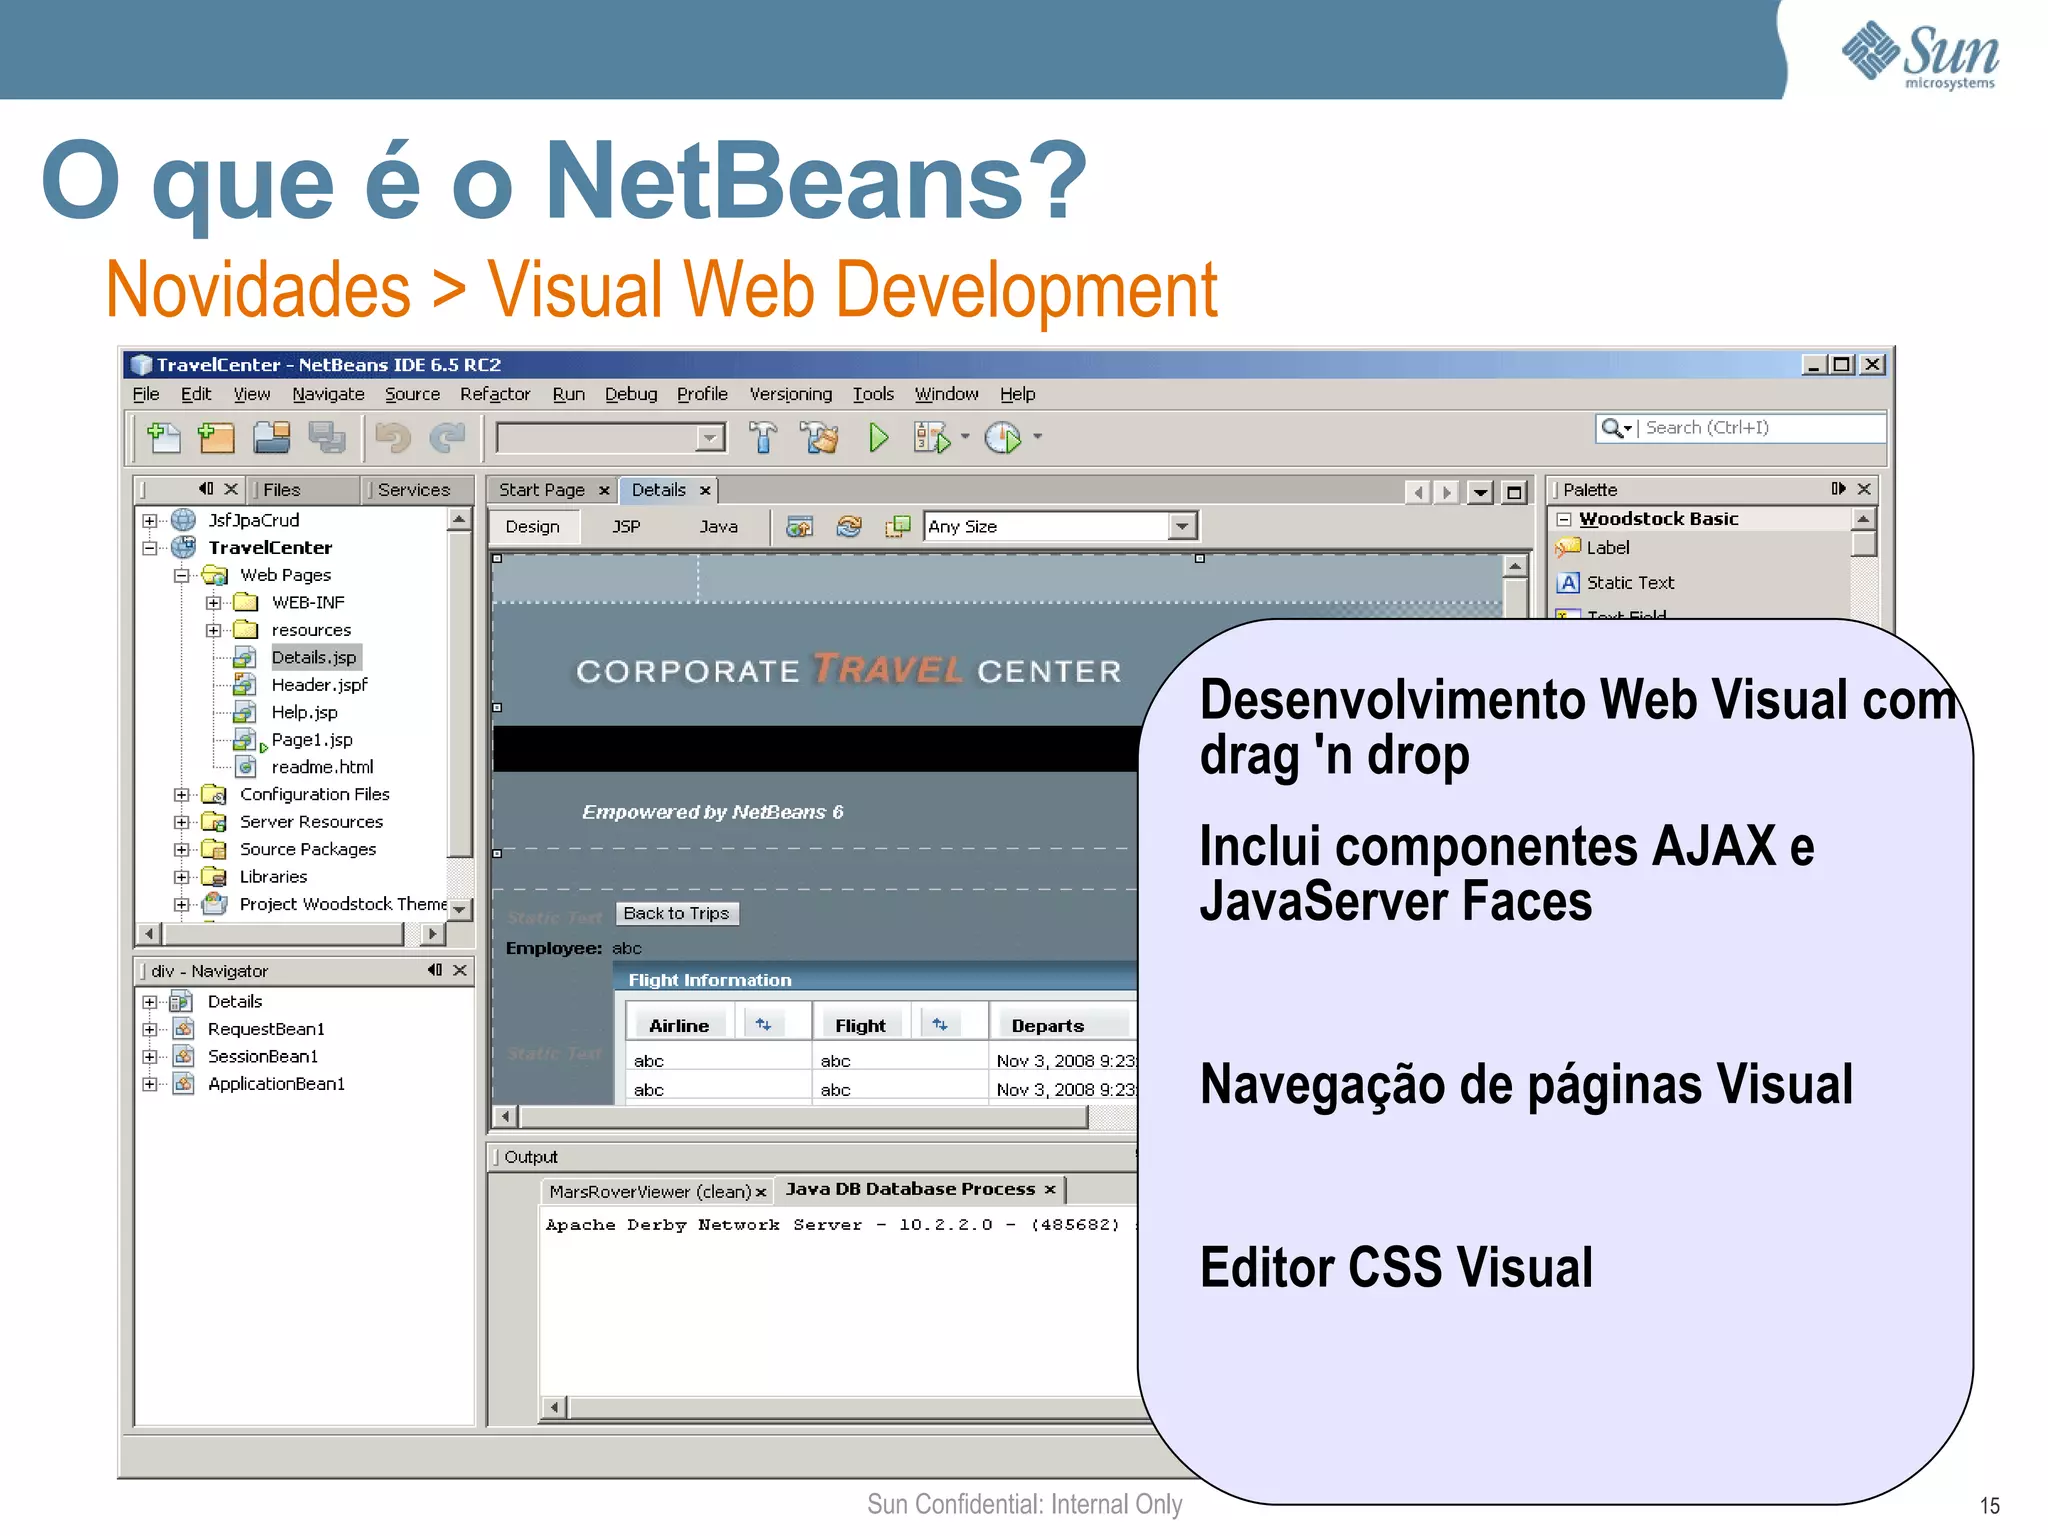This screenshot has height=1536, width=2048.
Task: Switch to the Services tab
Action: tap(414, 489)
